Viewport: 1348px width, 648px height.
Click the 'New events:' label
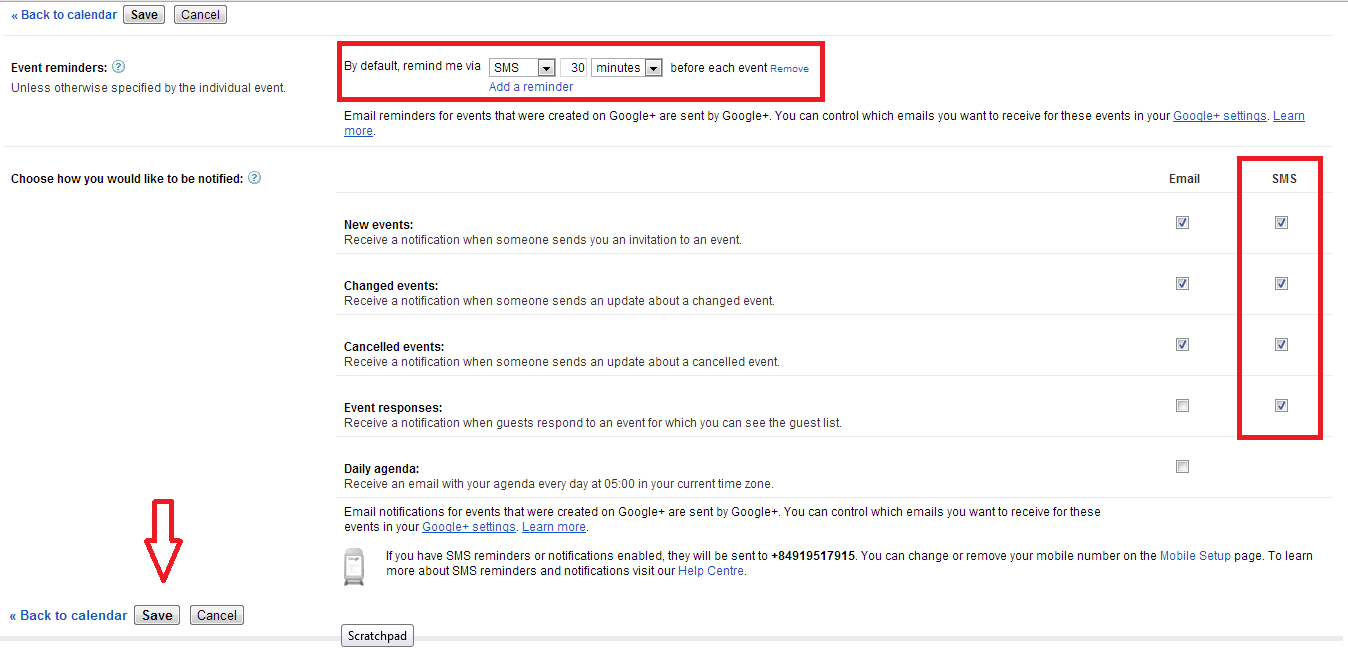pyautogui.click(x=379, y=225)
